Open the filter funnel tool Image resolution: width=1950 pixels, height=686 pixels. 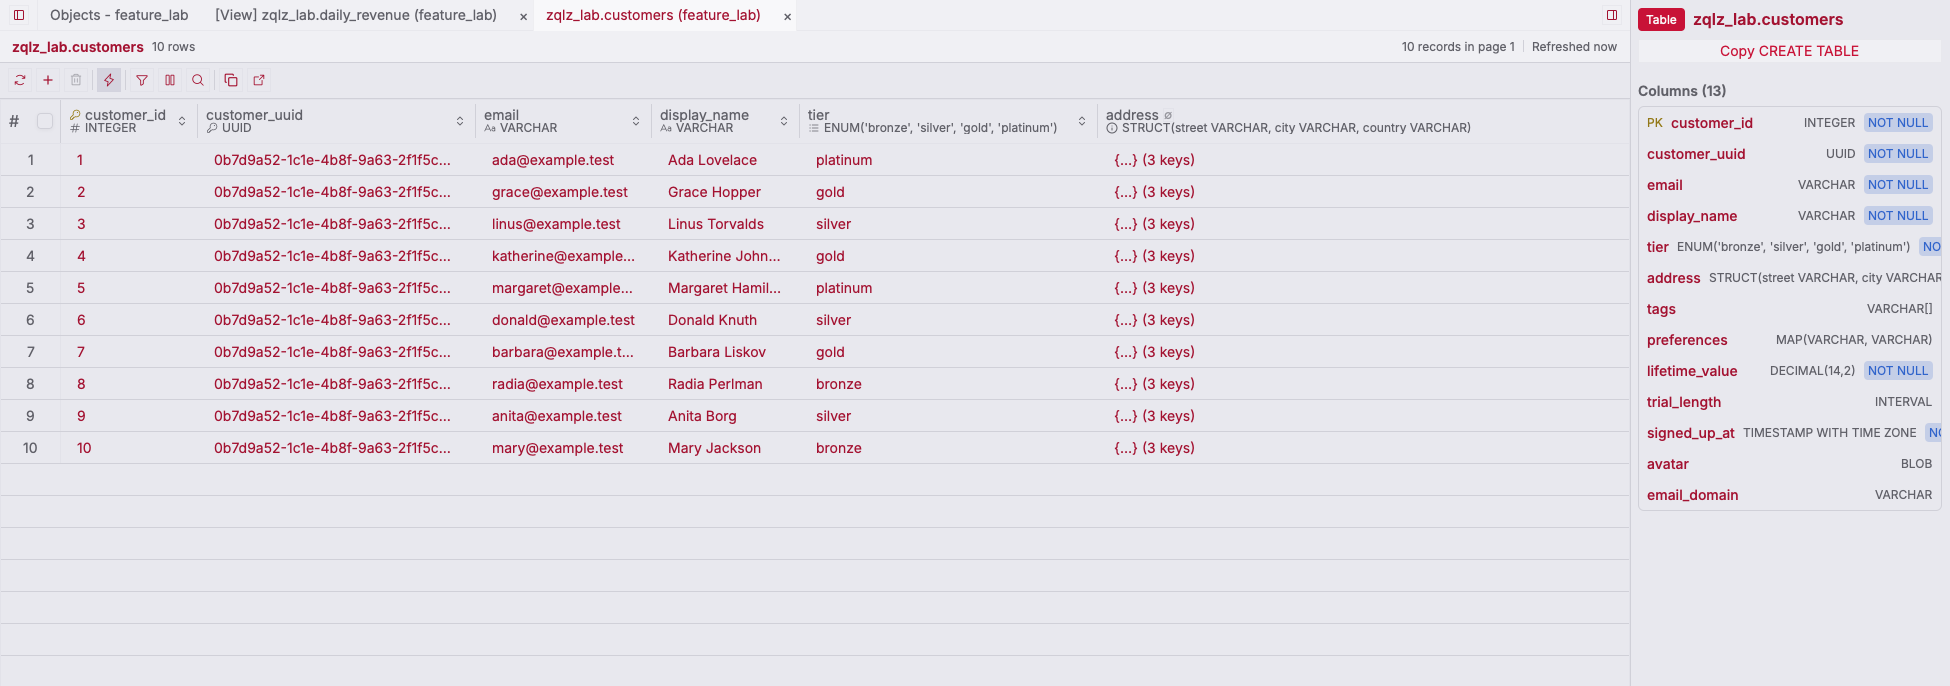[x=142, y=80]
